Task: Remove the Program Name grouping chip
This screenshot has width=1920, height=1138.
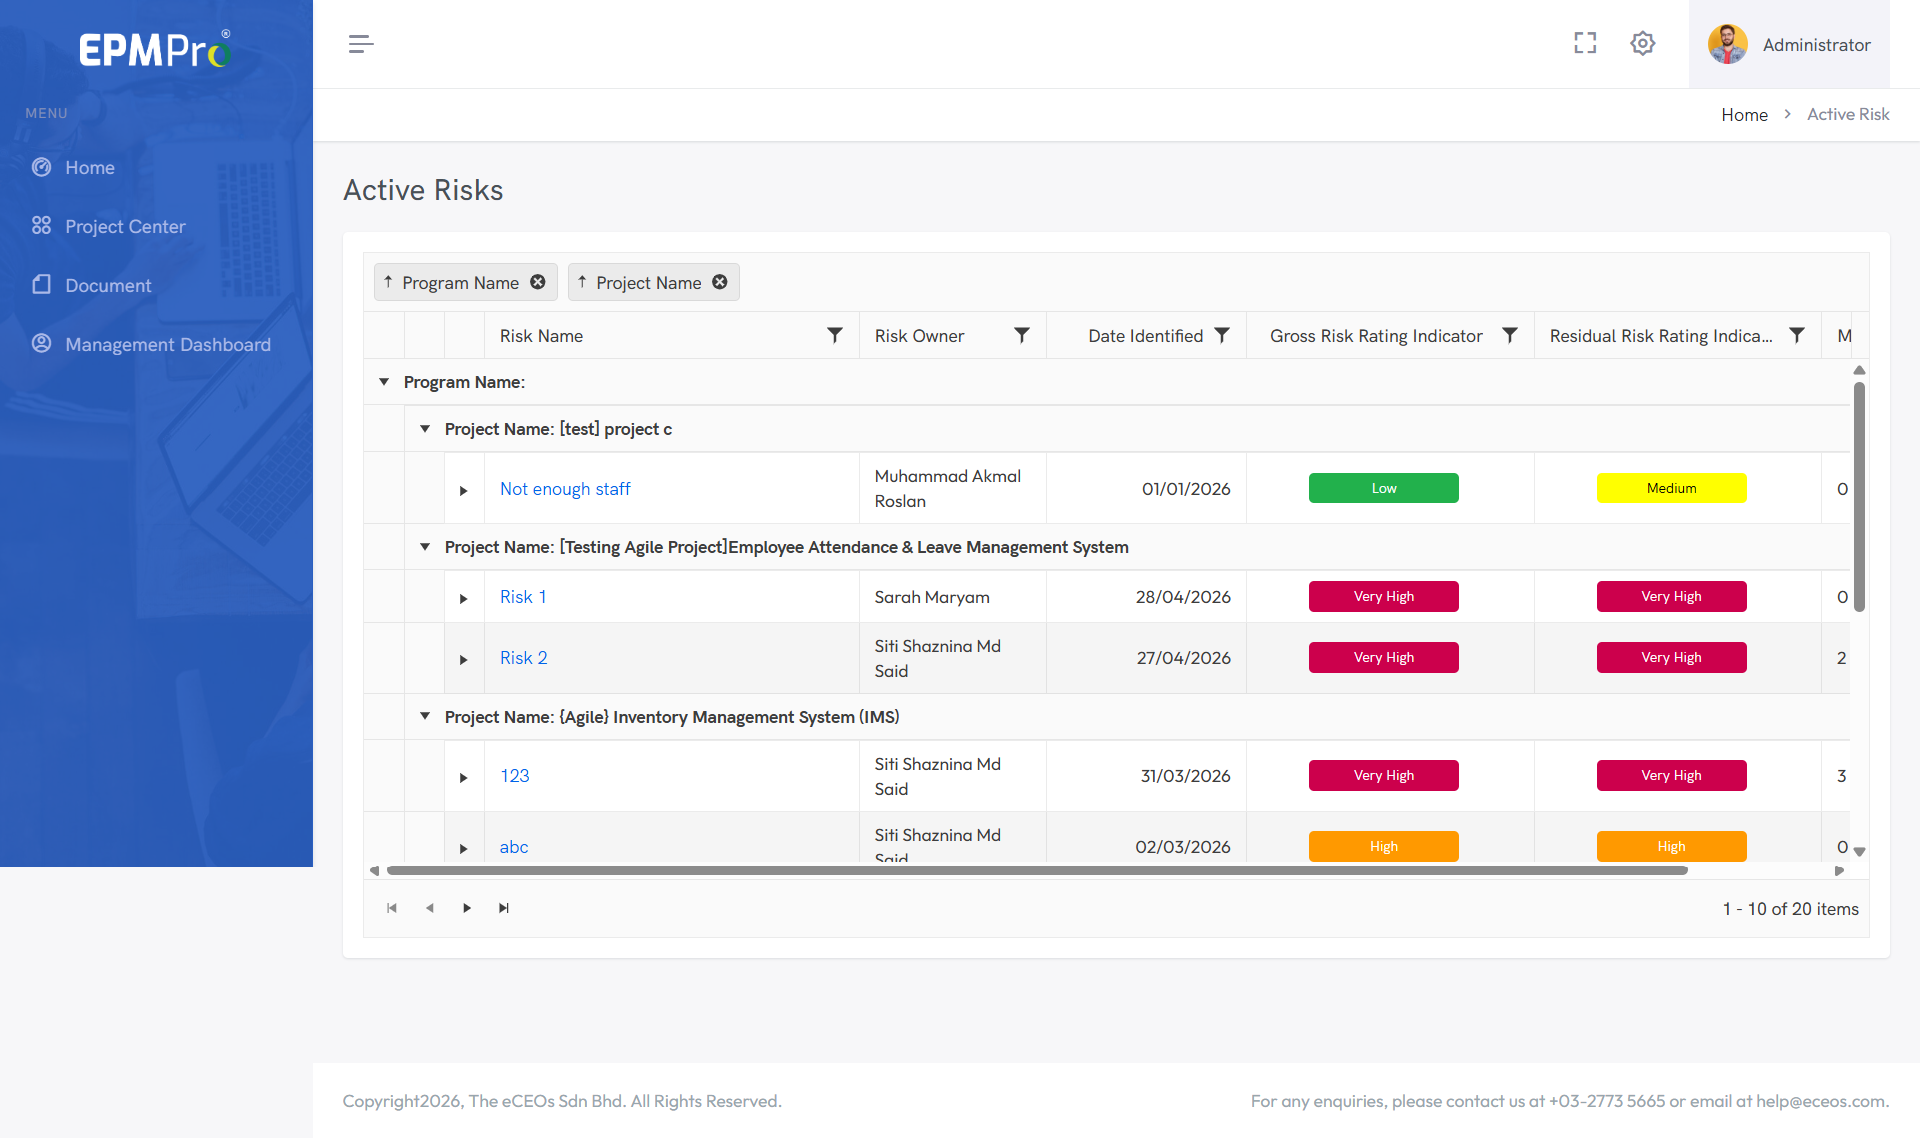Action: coord(538,282)
